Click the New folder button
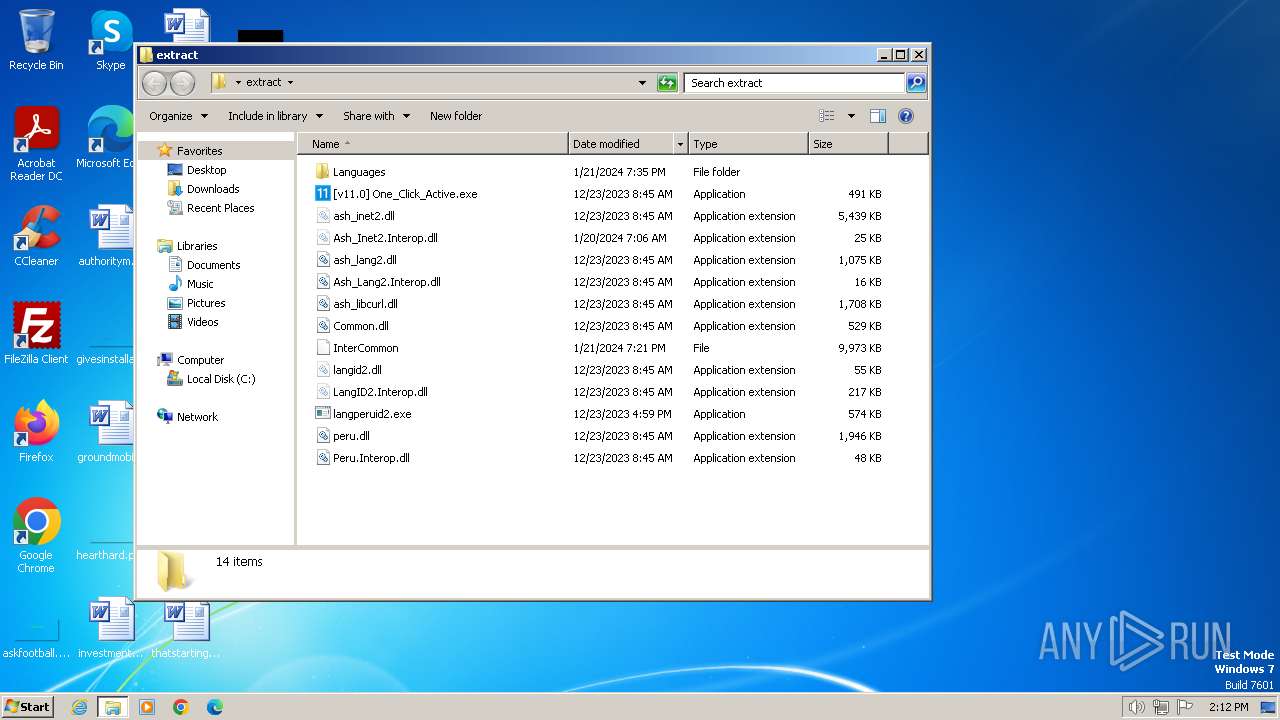This screenshot has width=1280, height=720. (x=456, y=116)
